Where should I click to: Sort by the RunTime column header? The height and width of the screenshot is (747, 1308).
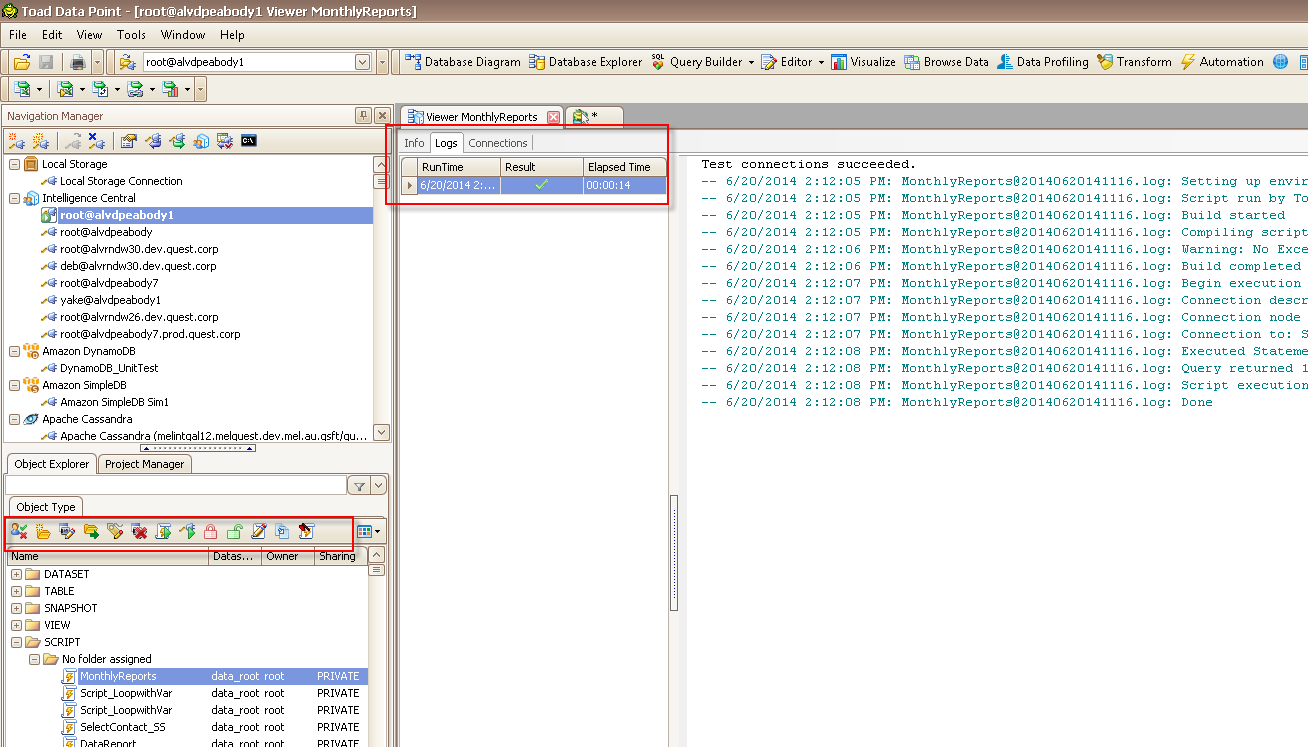[x=459, y=167]
